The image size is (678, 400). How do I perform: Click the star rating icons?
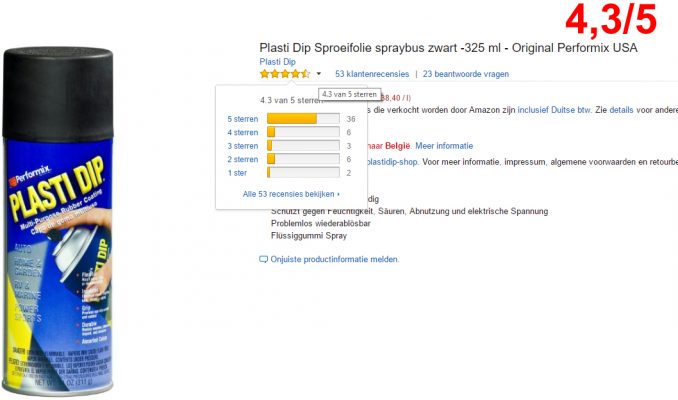[285, 74]
